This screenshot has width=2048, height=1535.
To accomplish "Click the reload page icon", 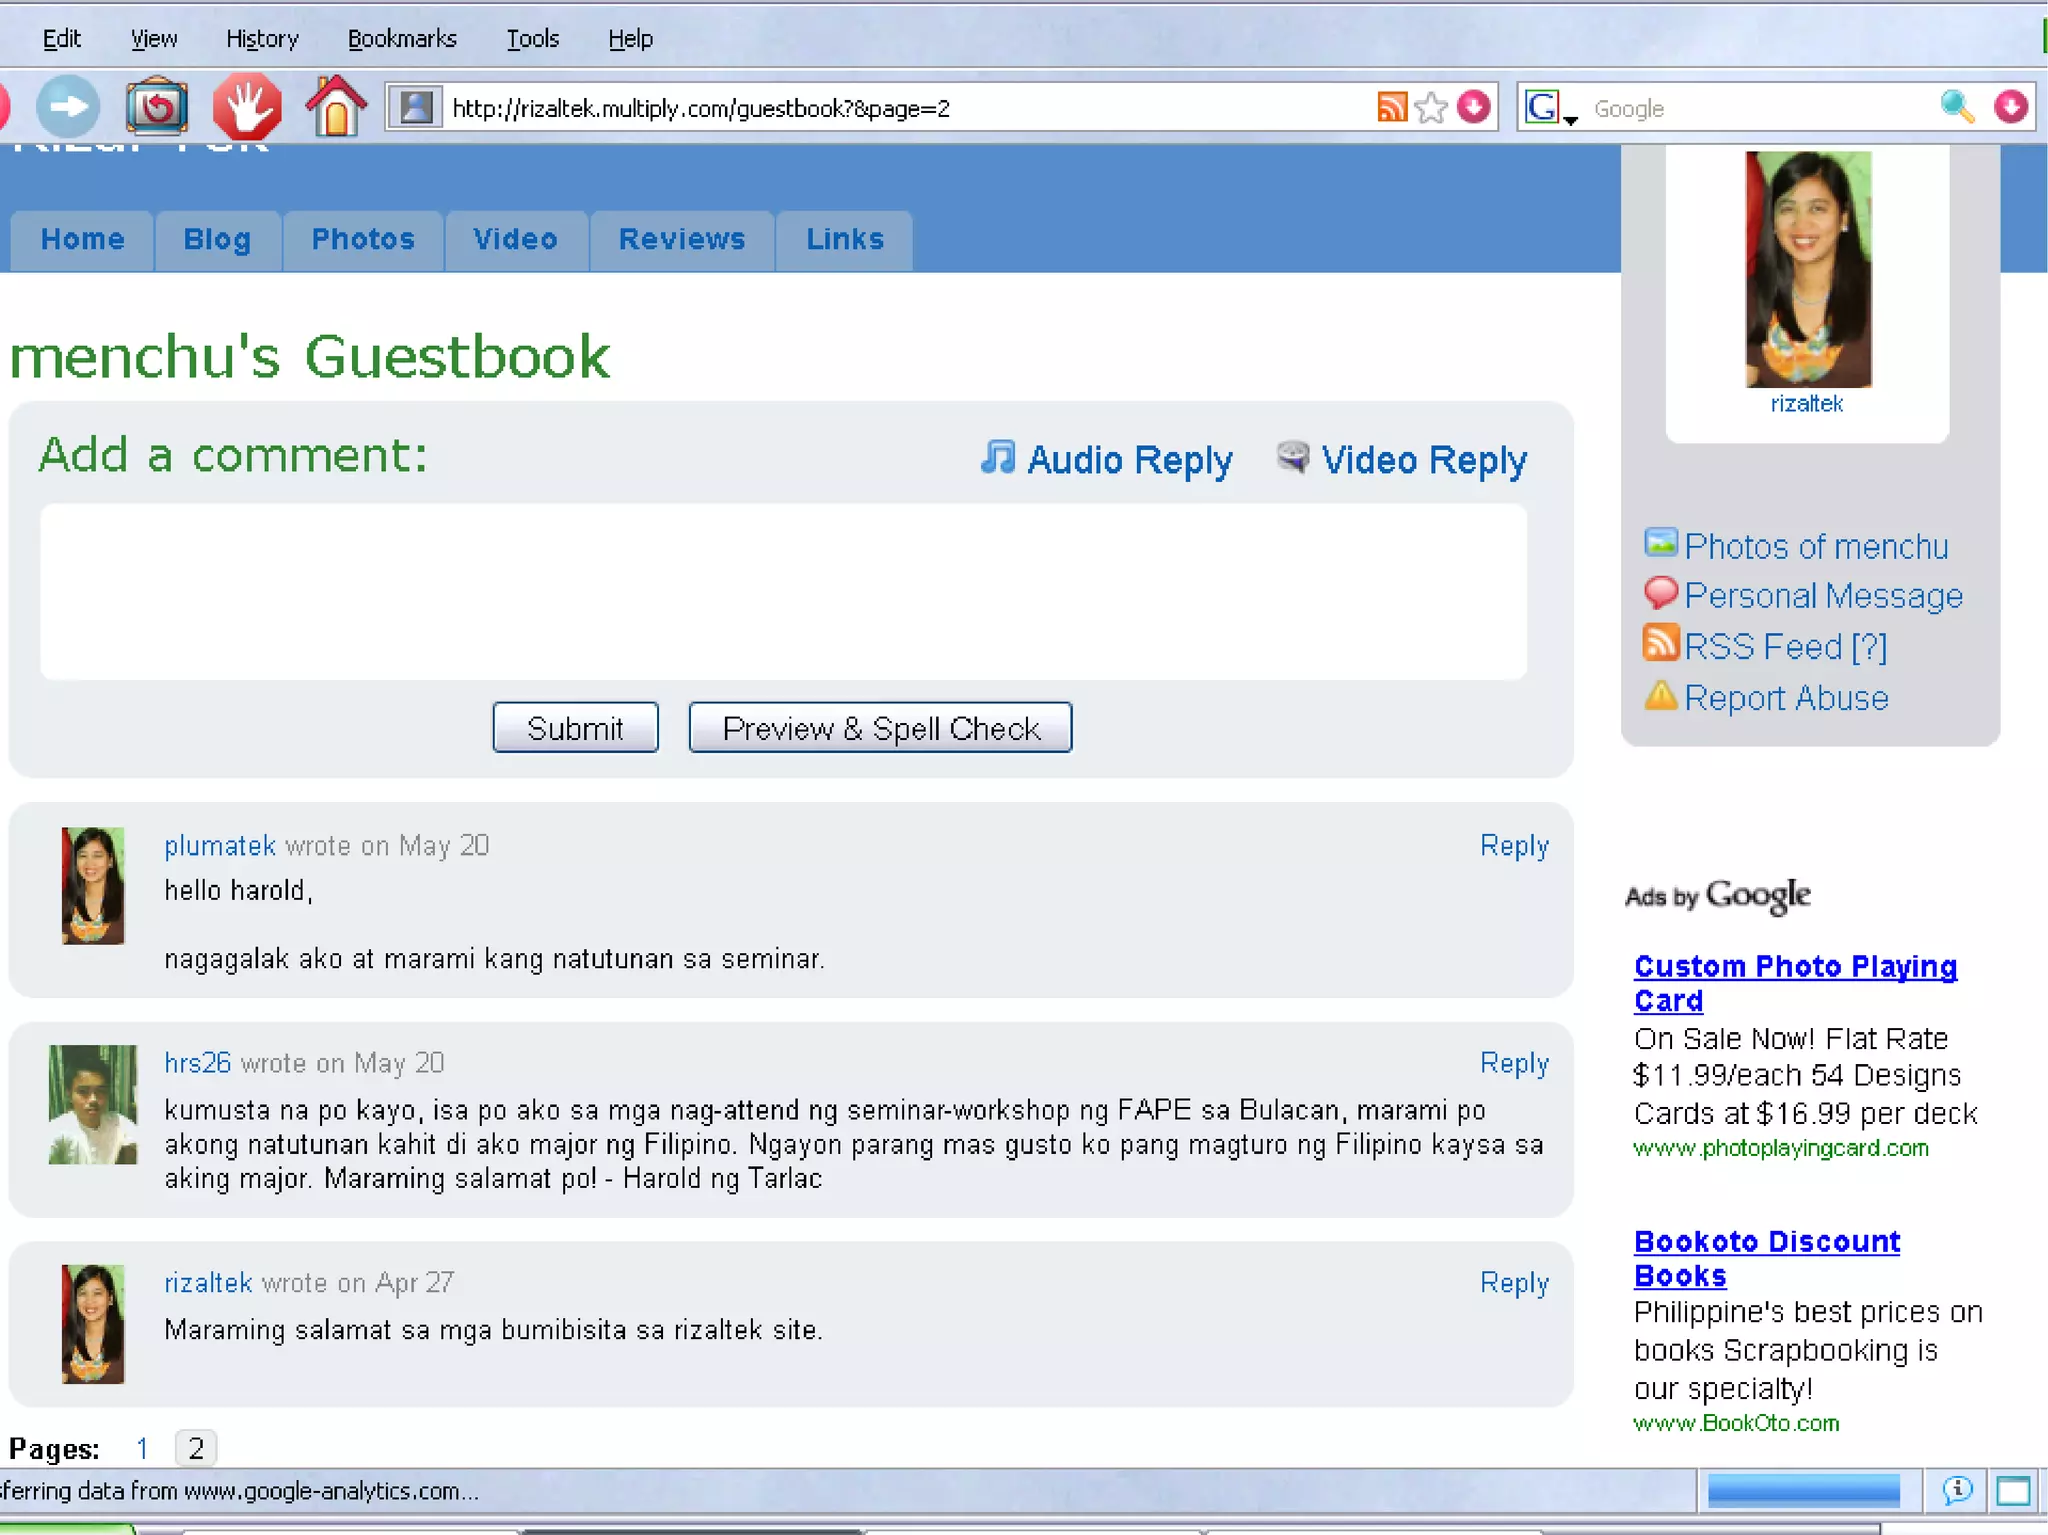I will [157, 106].
